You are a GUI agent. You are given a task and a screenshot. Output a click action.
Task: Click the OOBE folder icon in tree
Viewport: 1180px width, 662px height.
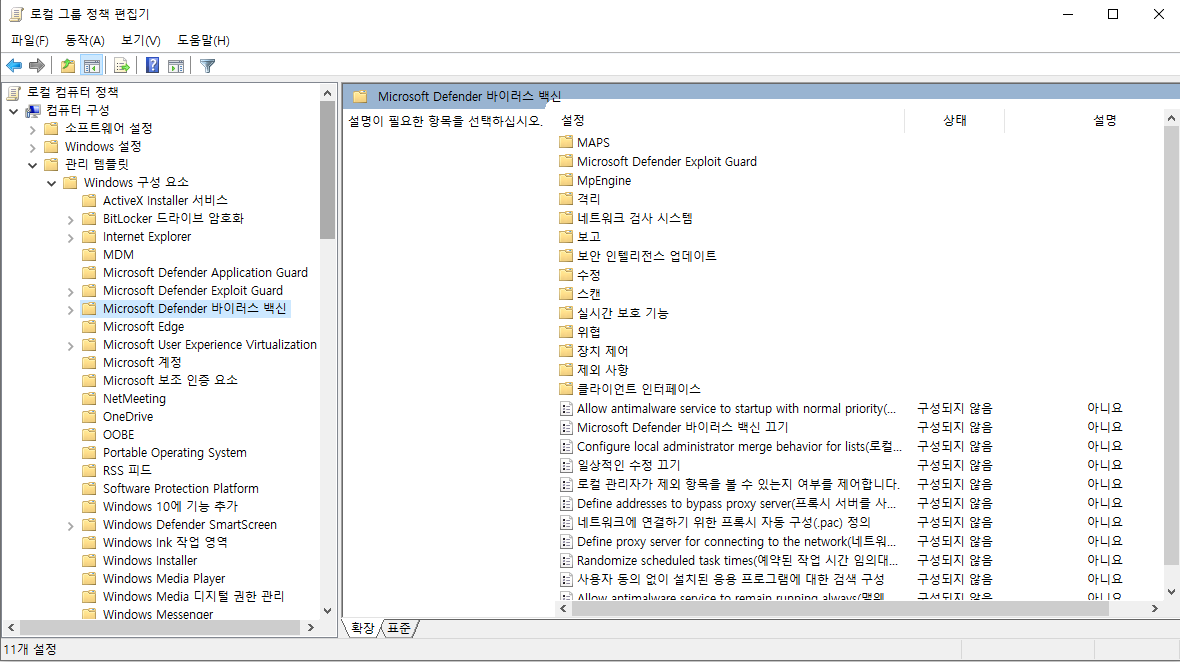tap(89, 434)
